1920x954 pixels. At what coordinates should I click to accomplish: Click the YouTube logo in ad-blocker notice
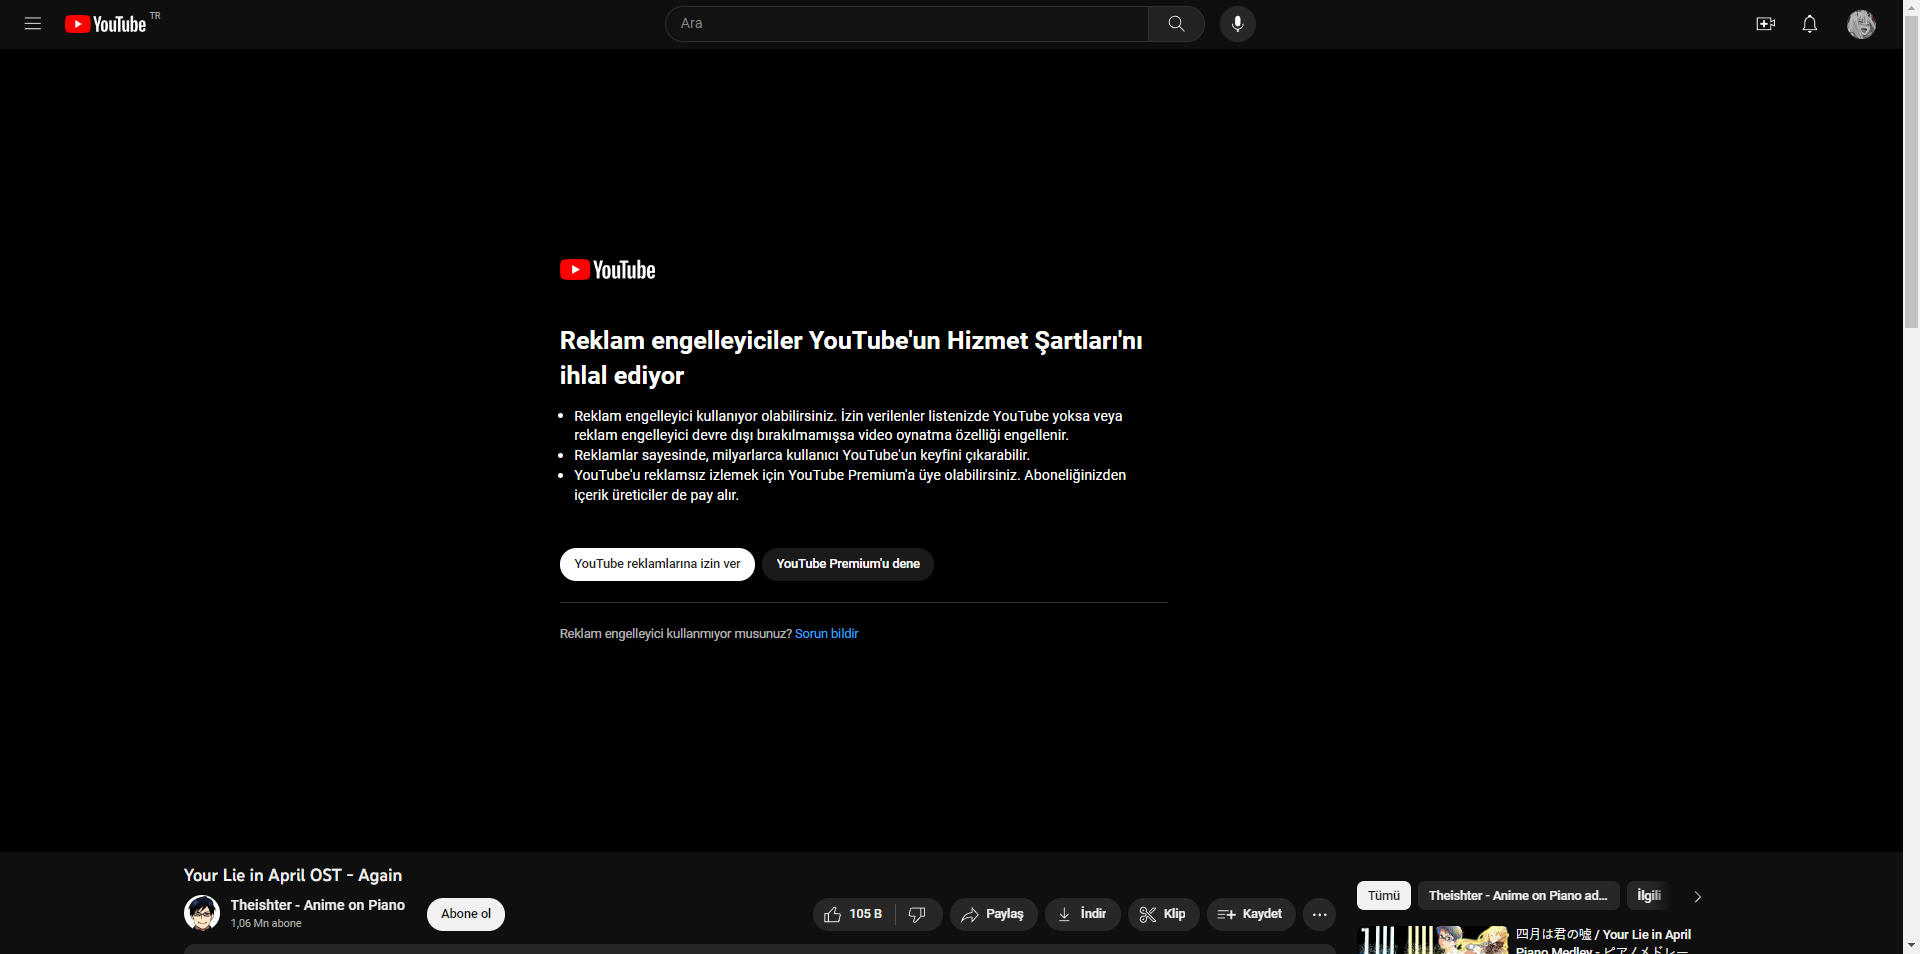click(x=608, y=270)
